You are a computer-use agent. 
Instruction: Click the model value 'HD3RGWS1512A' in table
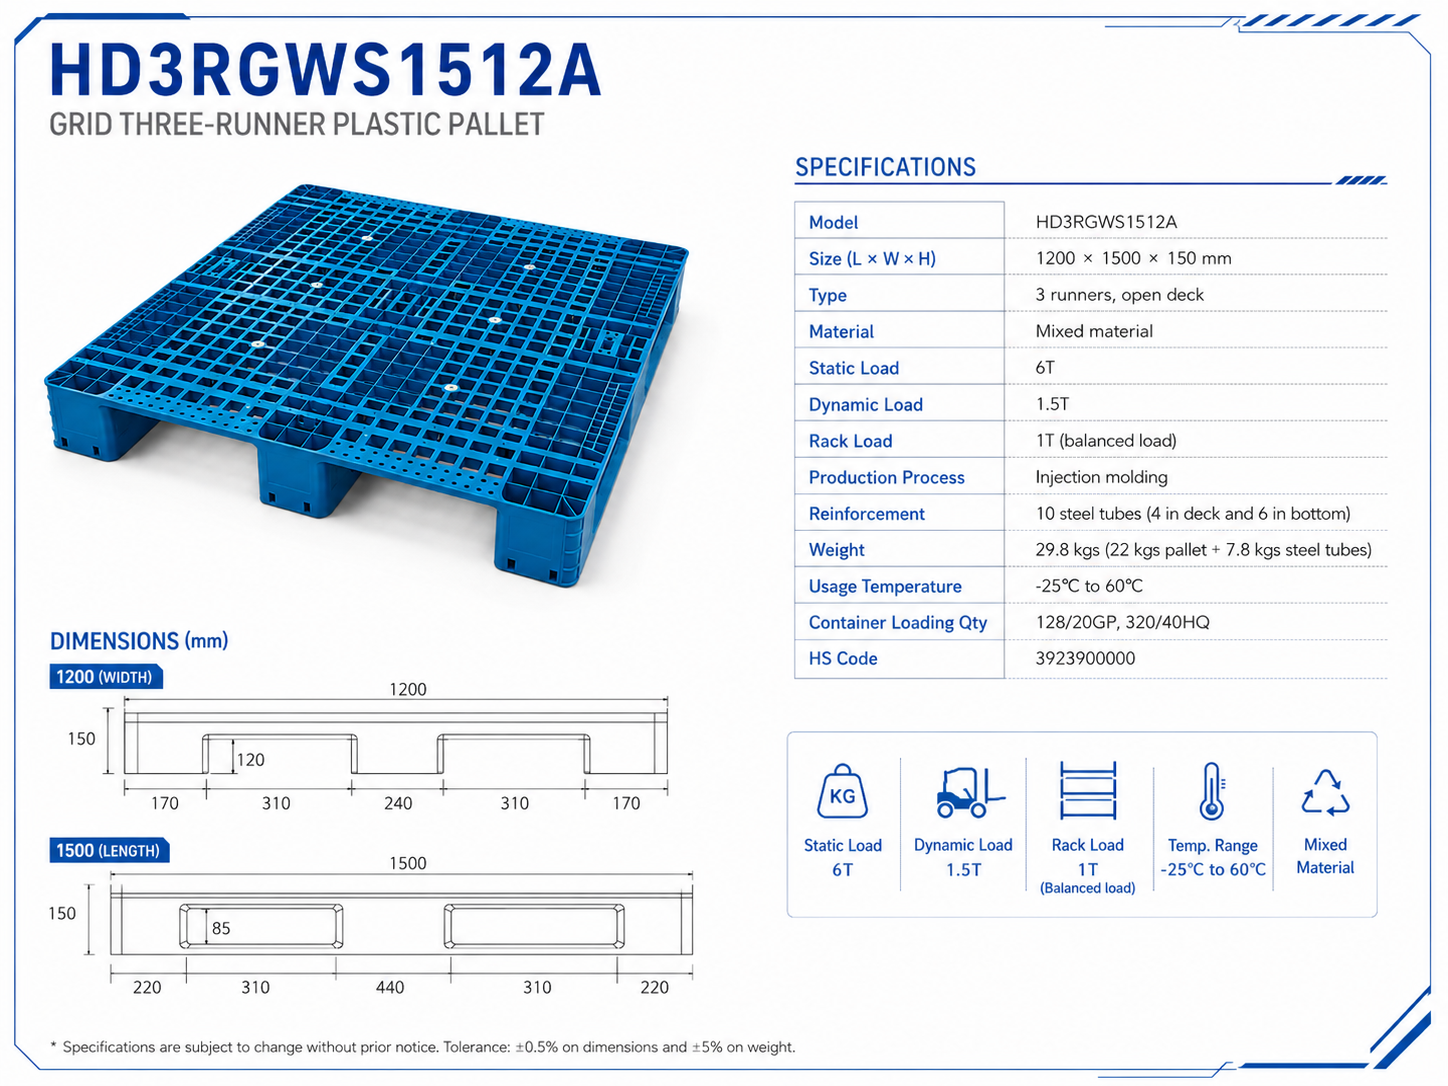point(1106,222)
